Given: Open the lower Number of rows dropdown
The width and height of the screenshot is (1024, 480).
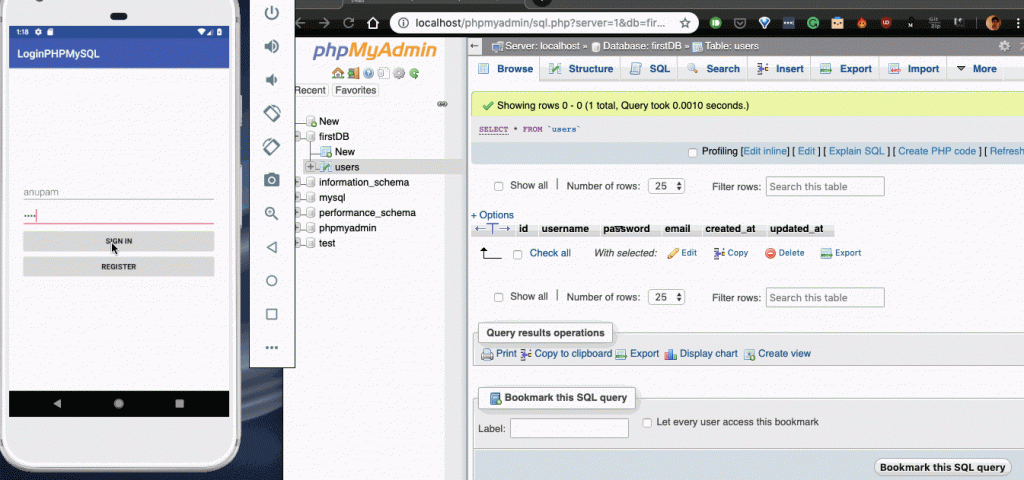Looking at the screenshot, I should click(666, 297).
